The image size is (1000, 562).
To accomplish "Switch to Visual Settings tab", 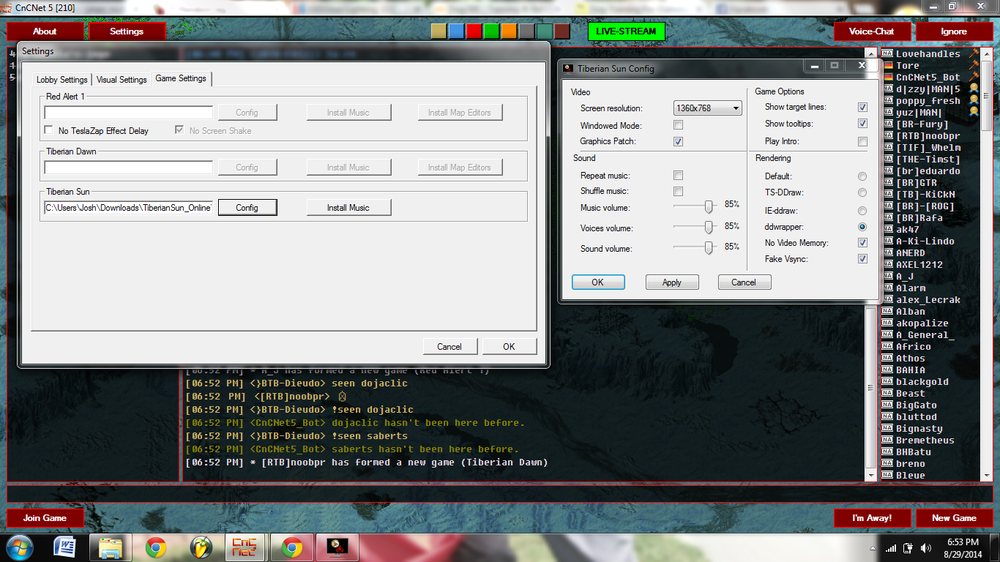I will 121,80.
